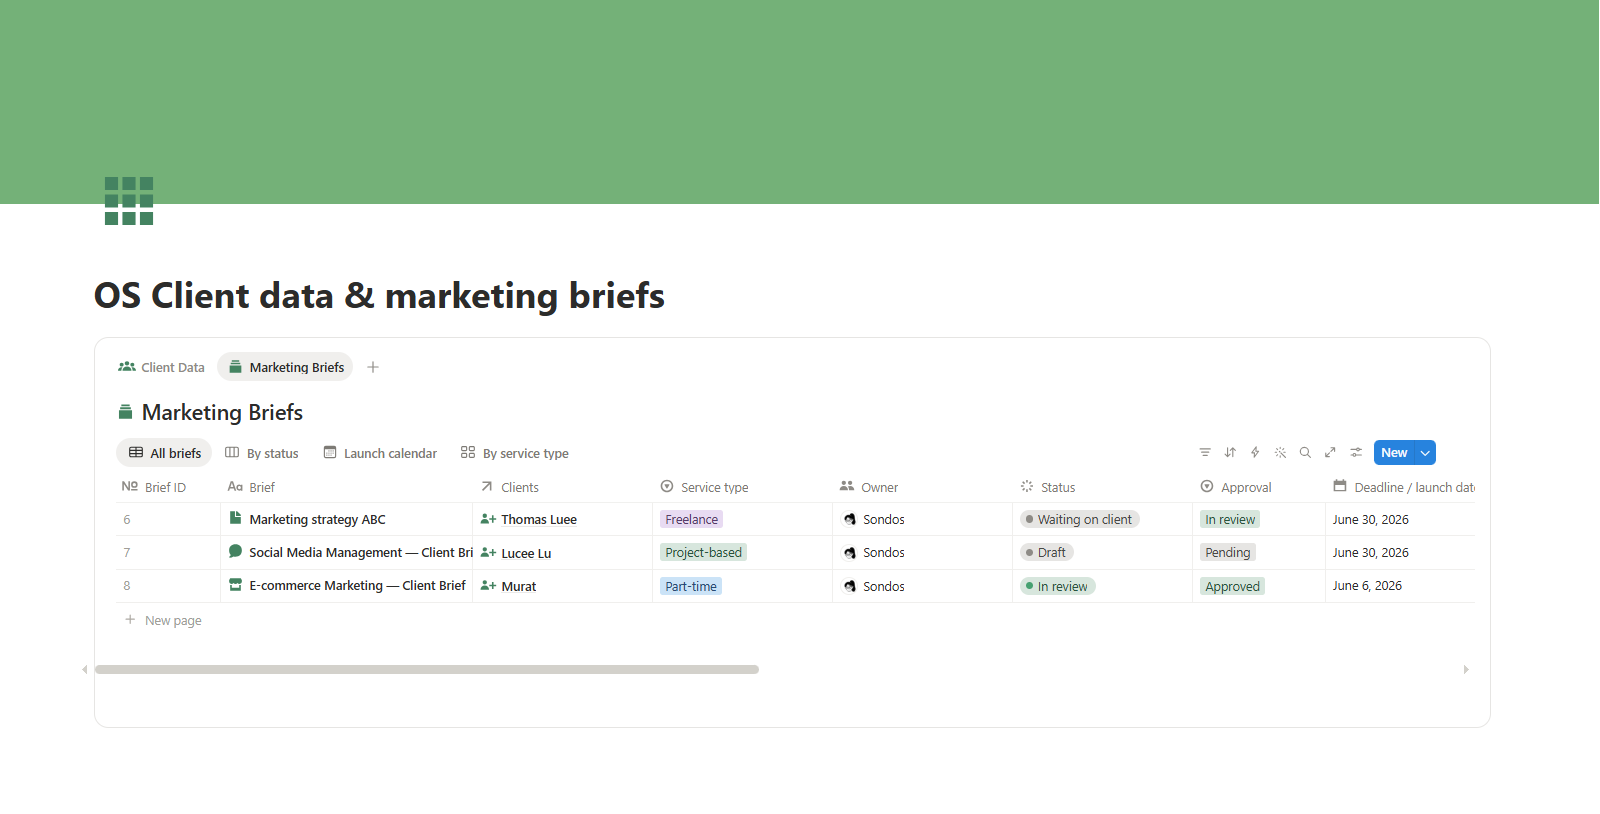Switch to the Client Data tab

point(161,367)
